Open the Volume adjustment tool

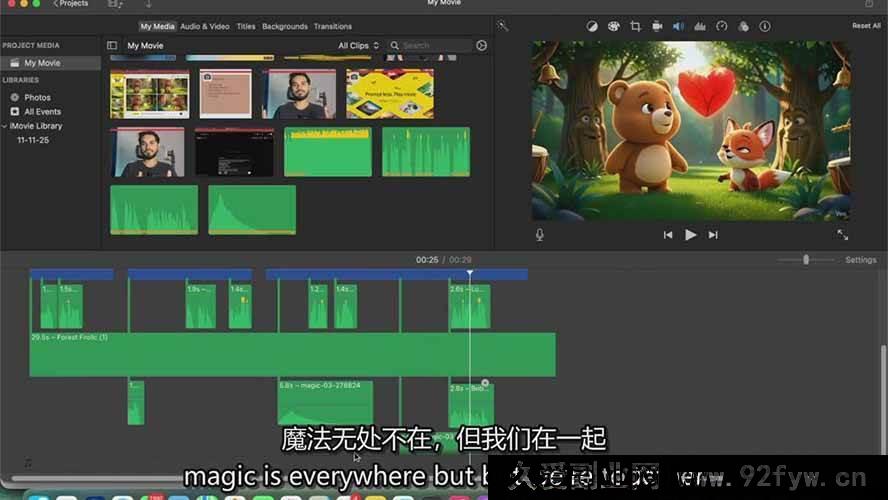(x=678, y=26)
